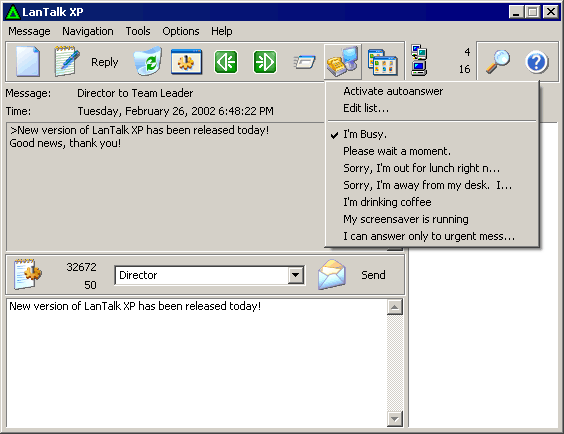Click the Reply text label
564x434 pixels.
(104, 62)
